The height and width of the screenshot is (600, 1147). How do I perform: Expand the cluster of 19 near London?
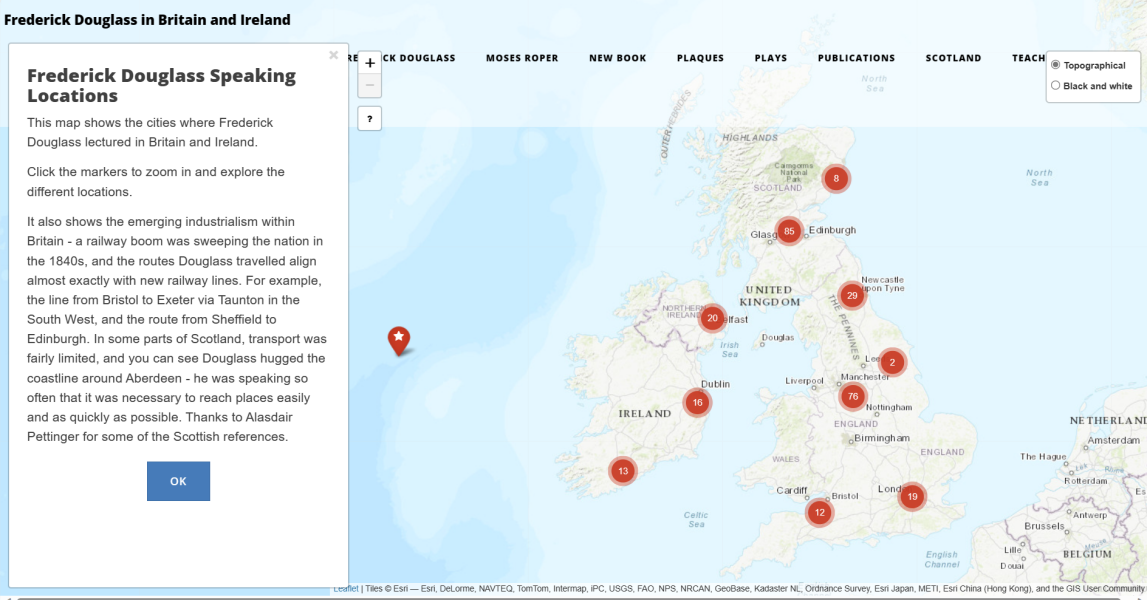[912, 495]
